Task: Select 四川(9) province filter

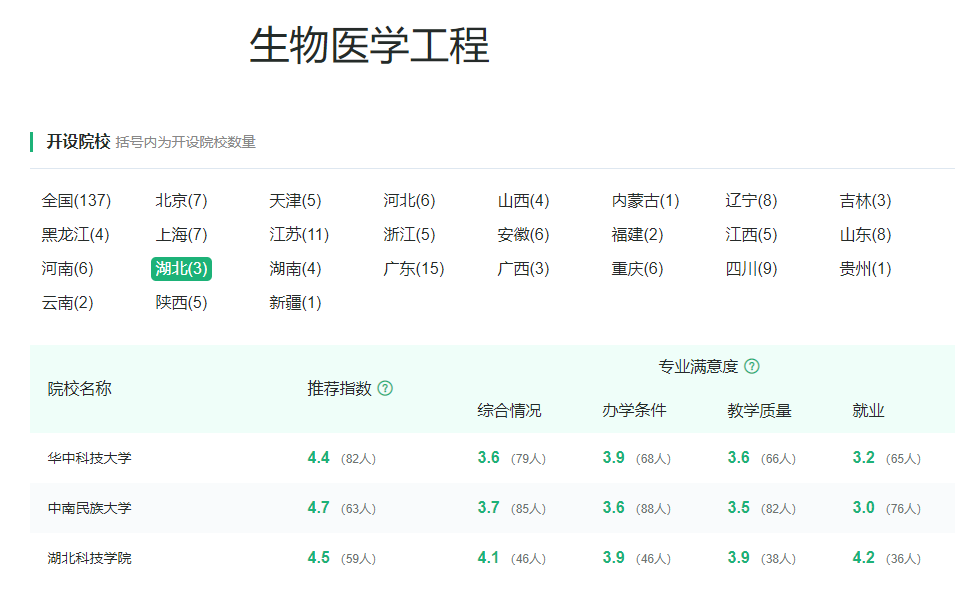Action: click(751, 269)
